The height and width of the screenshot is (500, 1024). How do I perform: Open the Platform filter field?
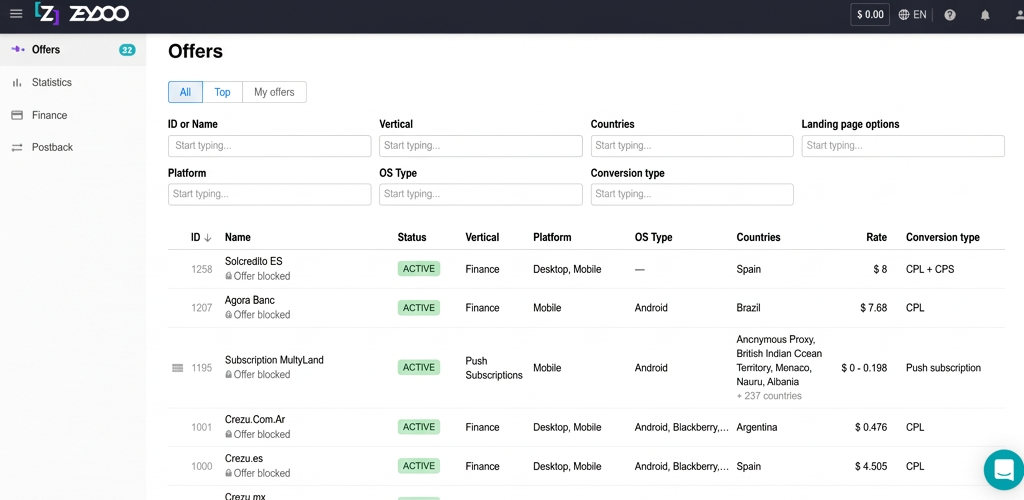[x=270, y=194]
